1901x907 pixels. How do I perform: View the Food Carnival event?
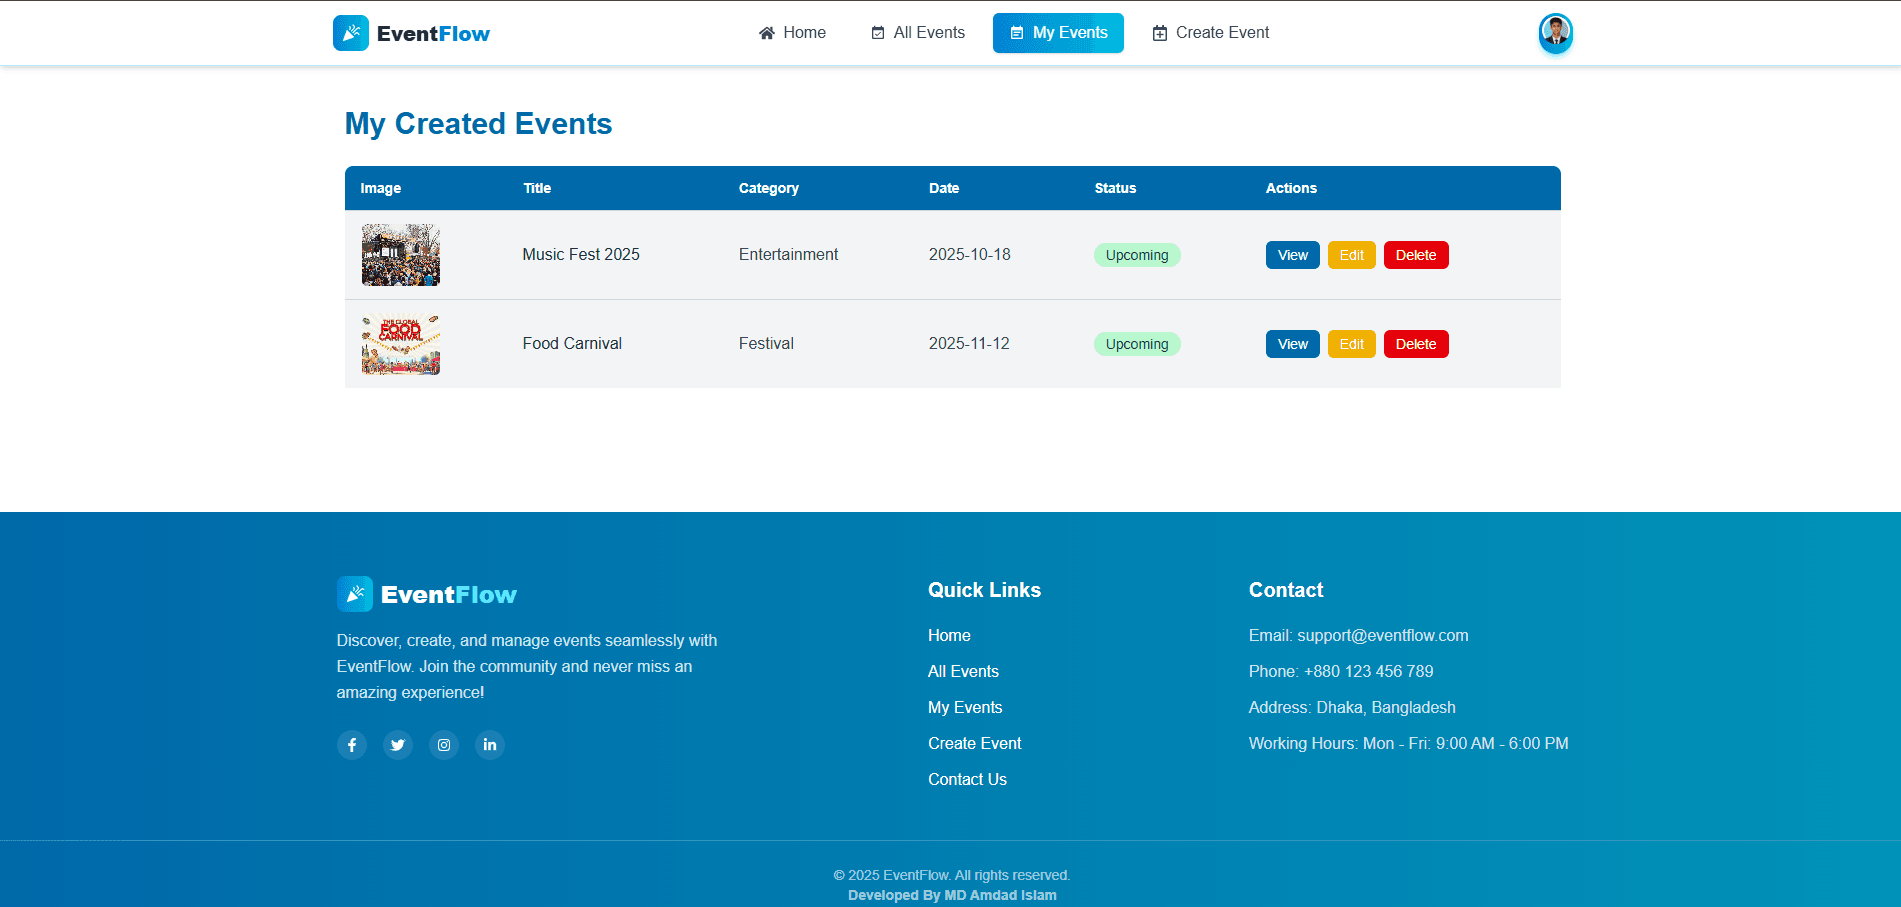pyautogui.click(x=1293, y=344)
